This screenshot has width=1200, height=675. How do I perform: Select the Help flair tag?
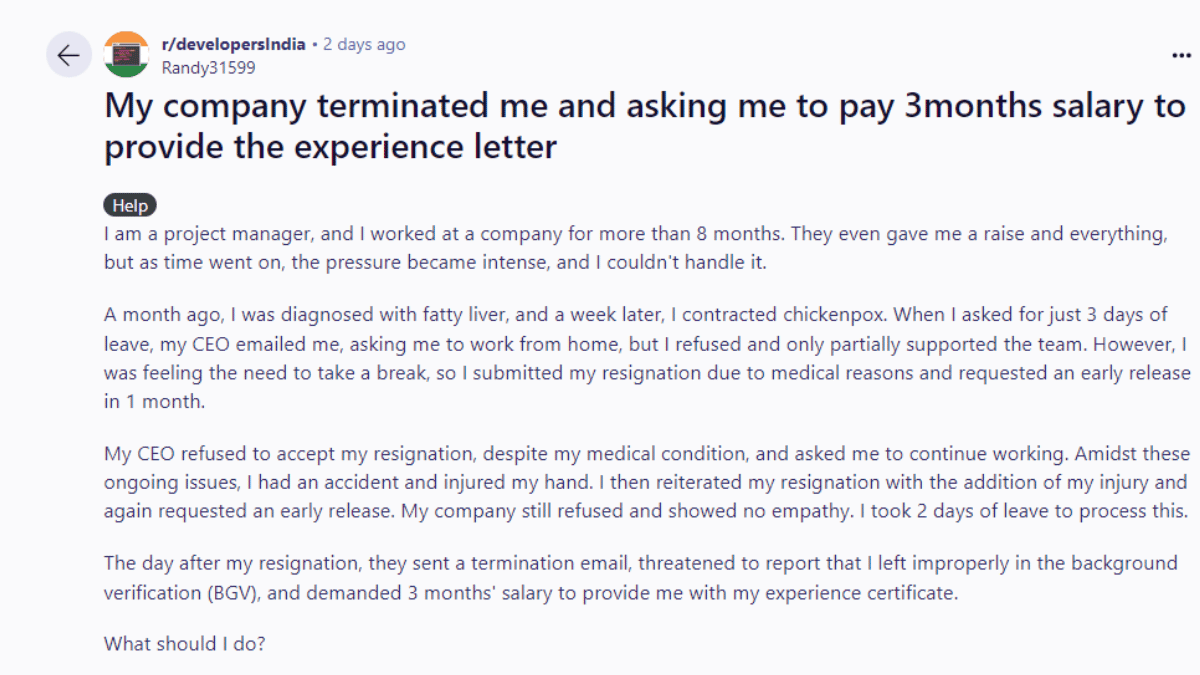130,206
